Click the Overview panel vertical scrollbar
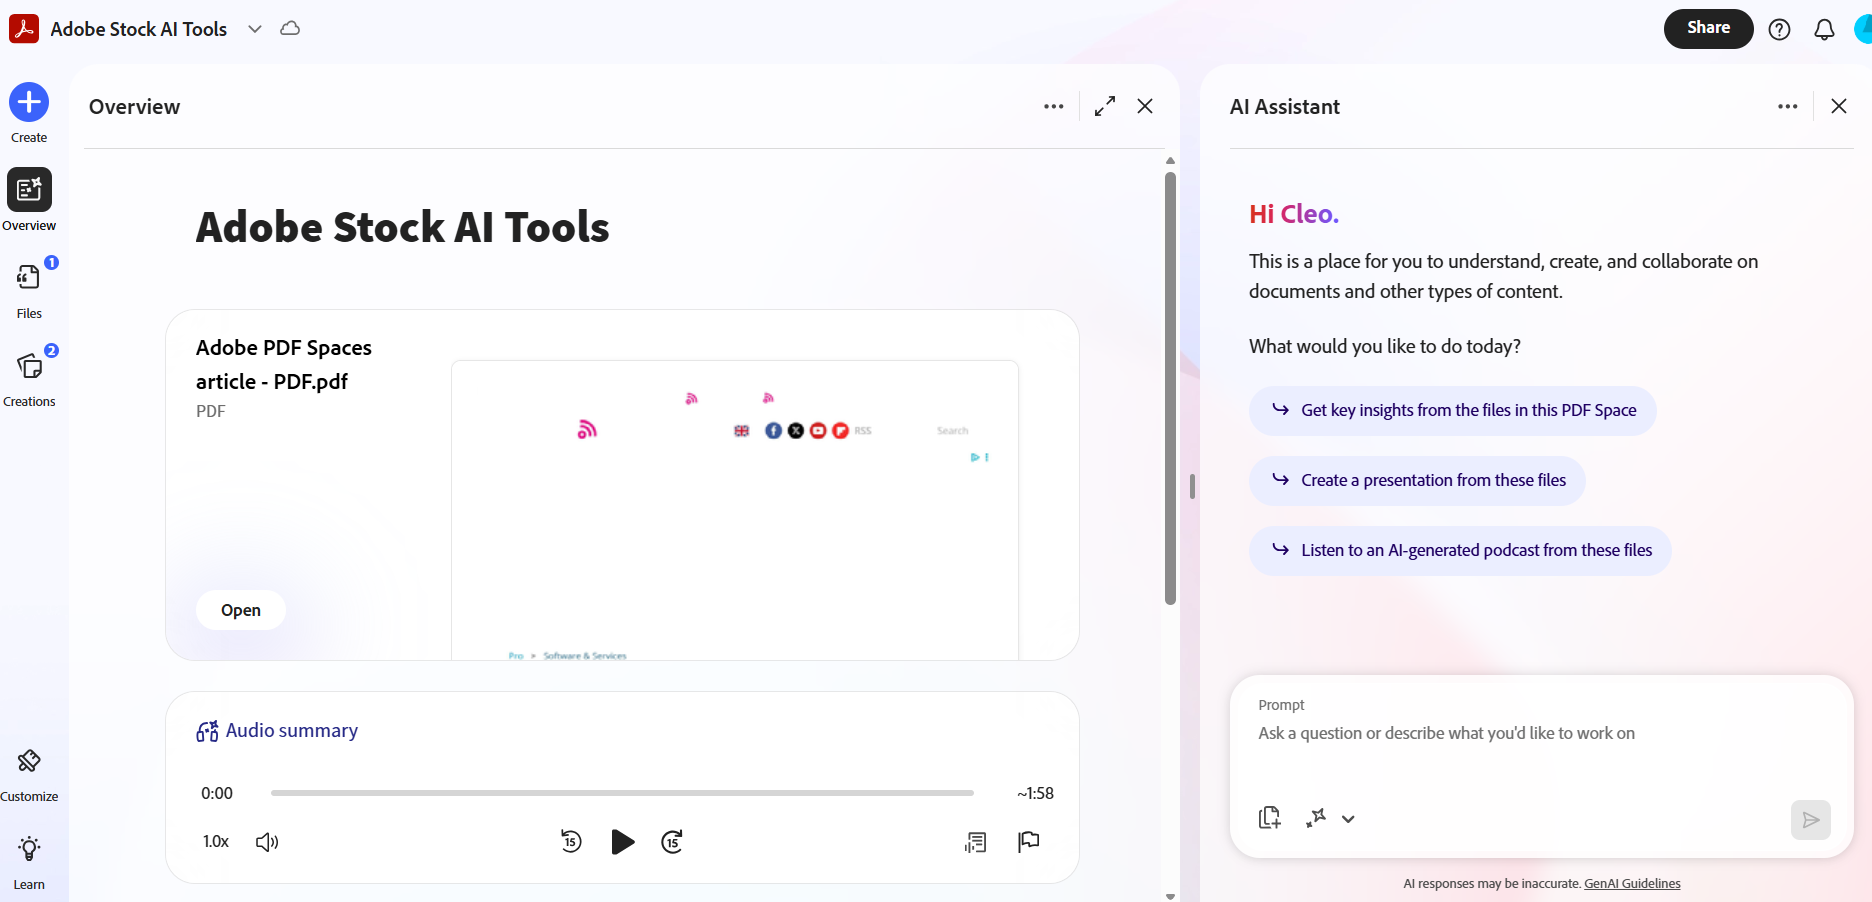Screen dimensions: 1872x902 (x=1170, y=388)
